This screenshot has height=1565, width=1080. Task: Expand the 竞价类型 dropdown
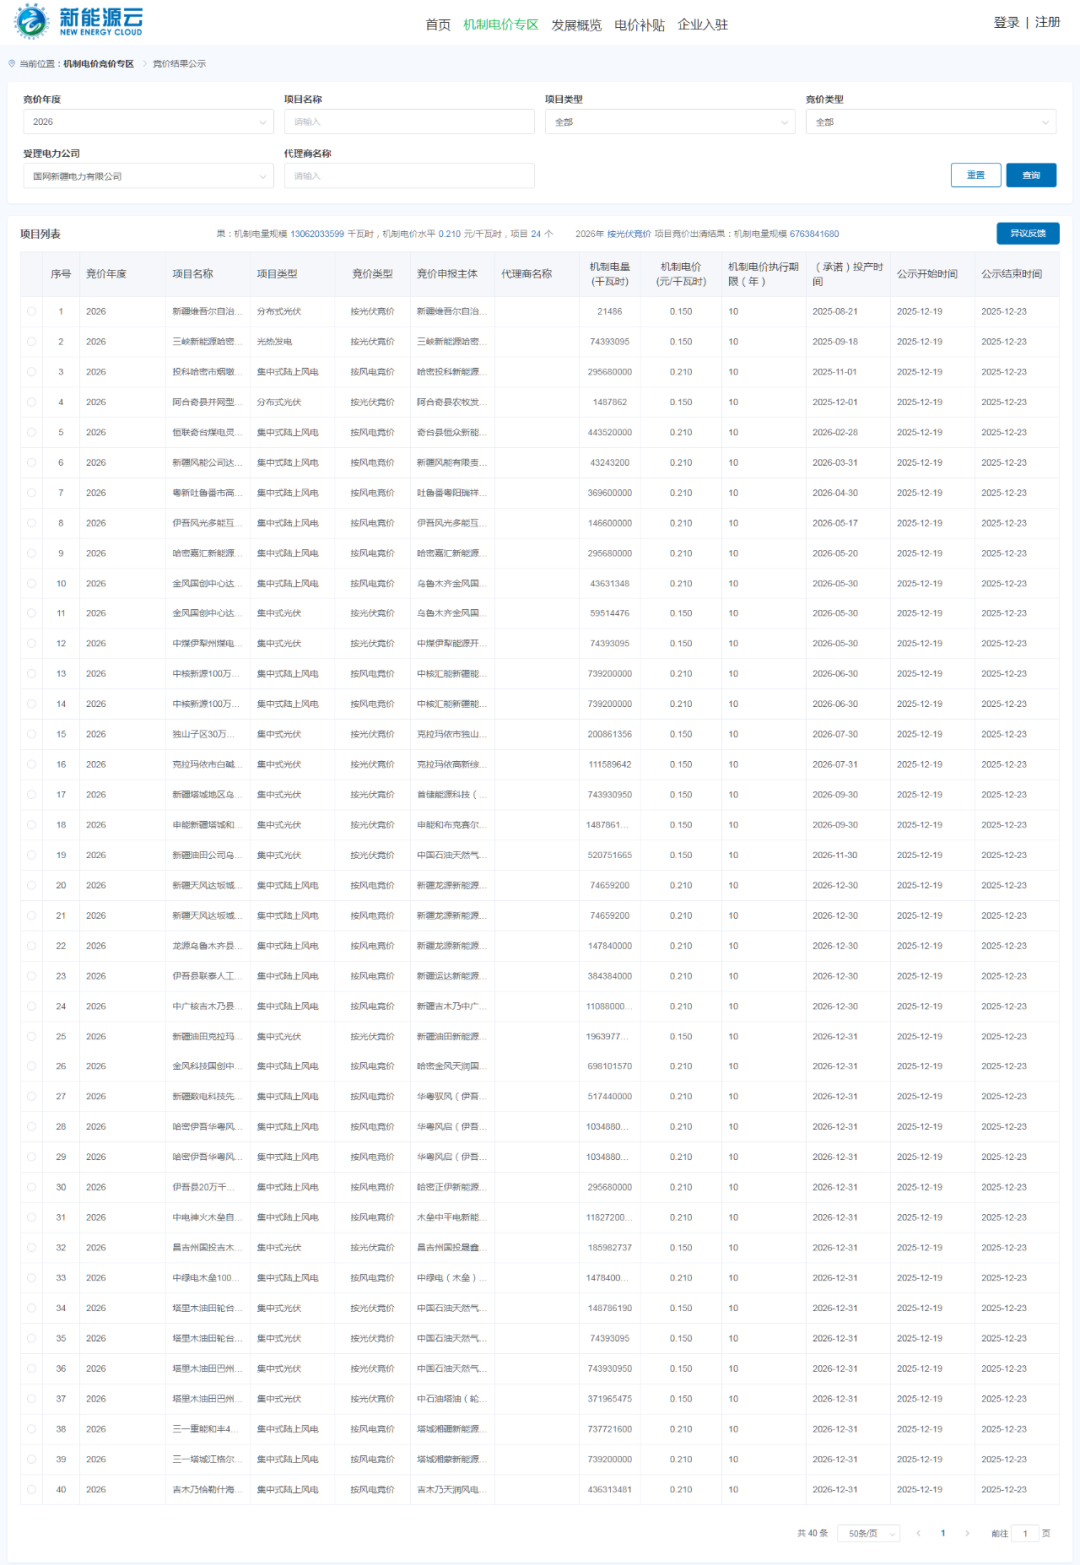pos(930,122)
